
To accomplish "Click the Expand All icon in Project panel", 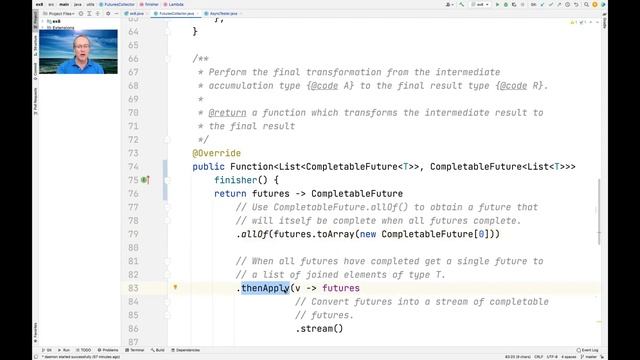I will pos(89,13).
